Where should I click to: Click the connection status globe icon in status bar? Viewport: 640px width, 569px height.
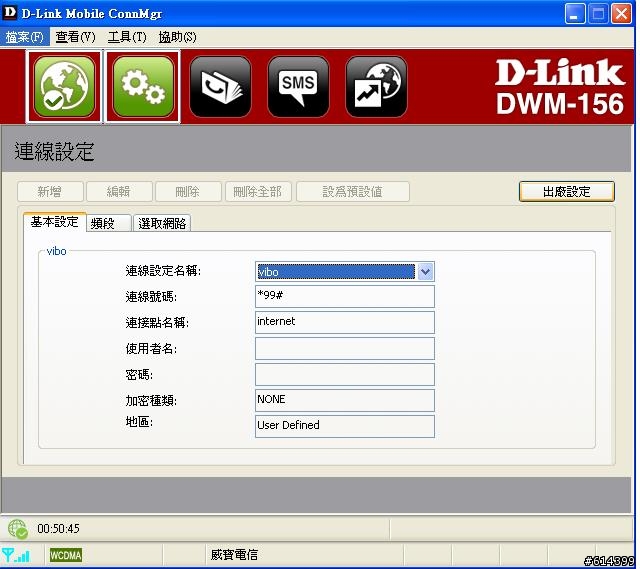[18, 529]
